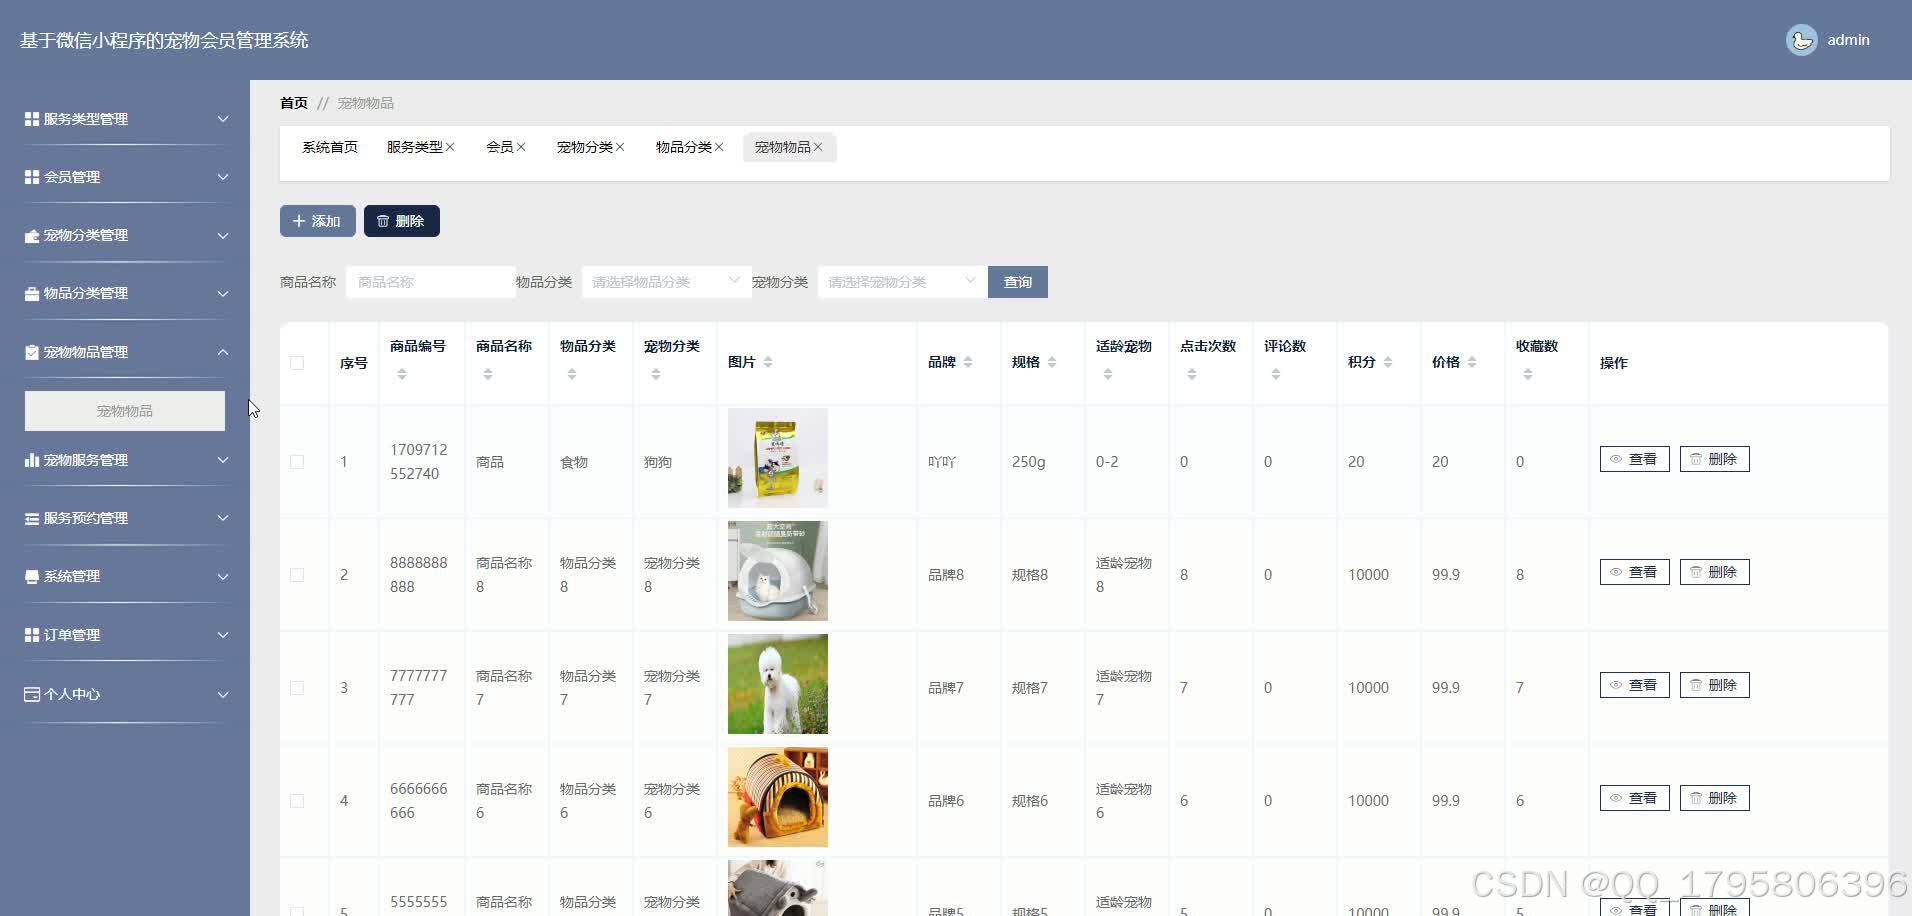Click the 宠物服务管理 chart icon

[32, 460]
